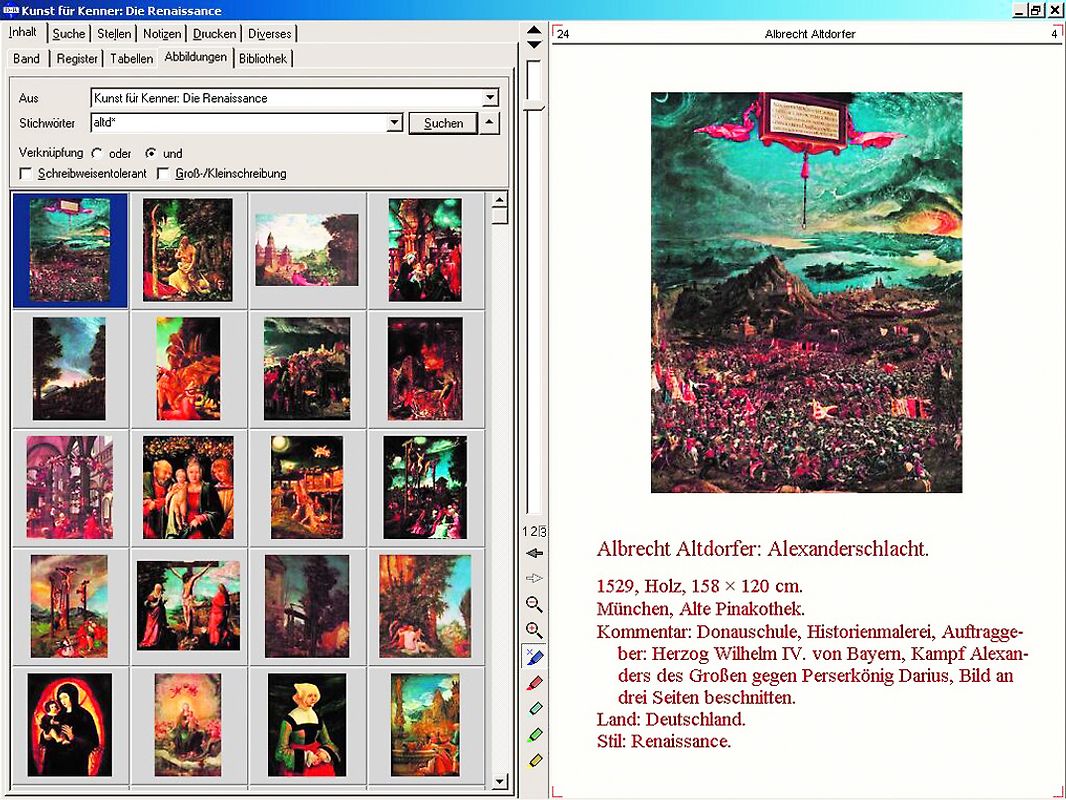
Task: Check the Groß-/Kleinschreibung option
Action: pyautogui.click(x=163, y=173)
